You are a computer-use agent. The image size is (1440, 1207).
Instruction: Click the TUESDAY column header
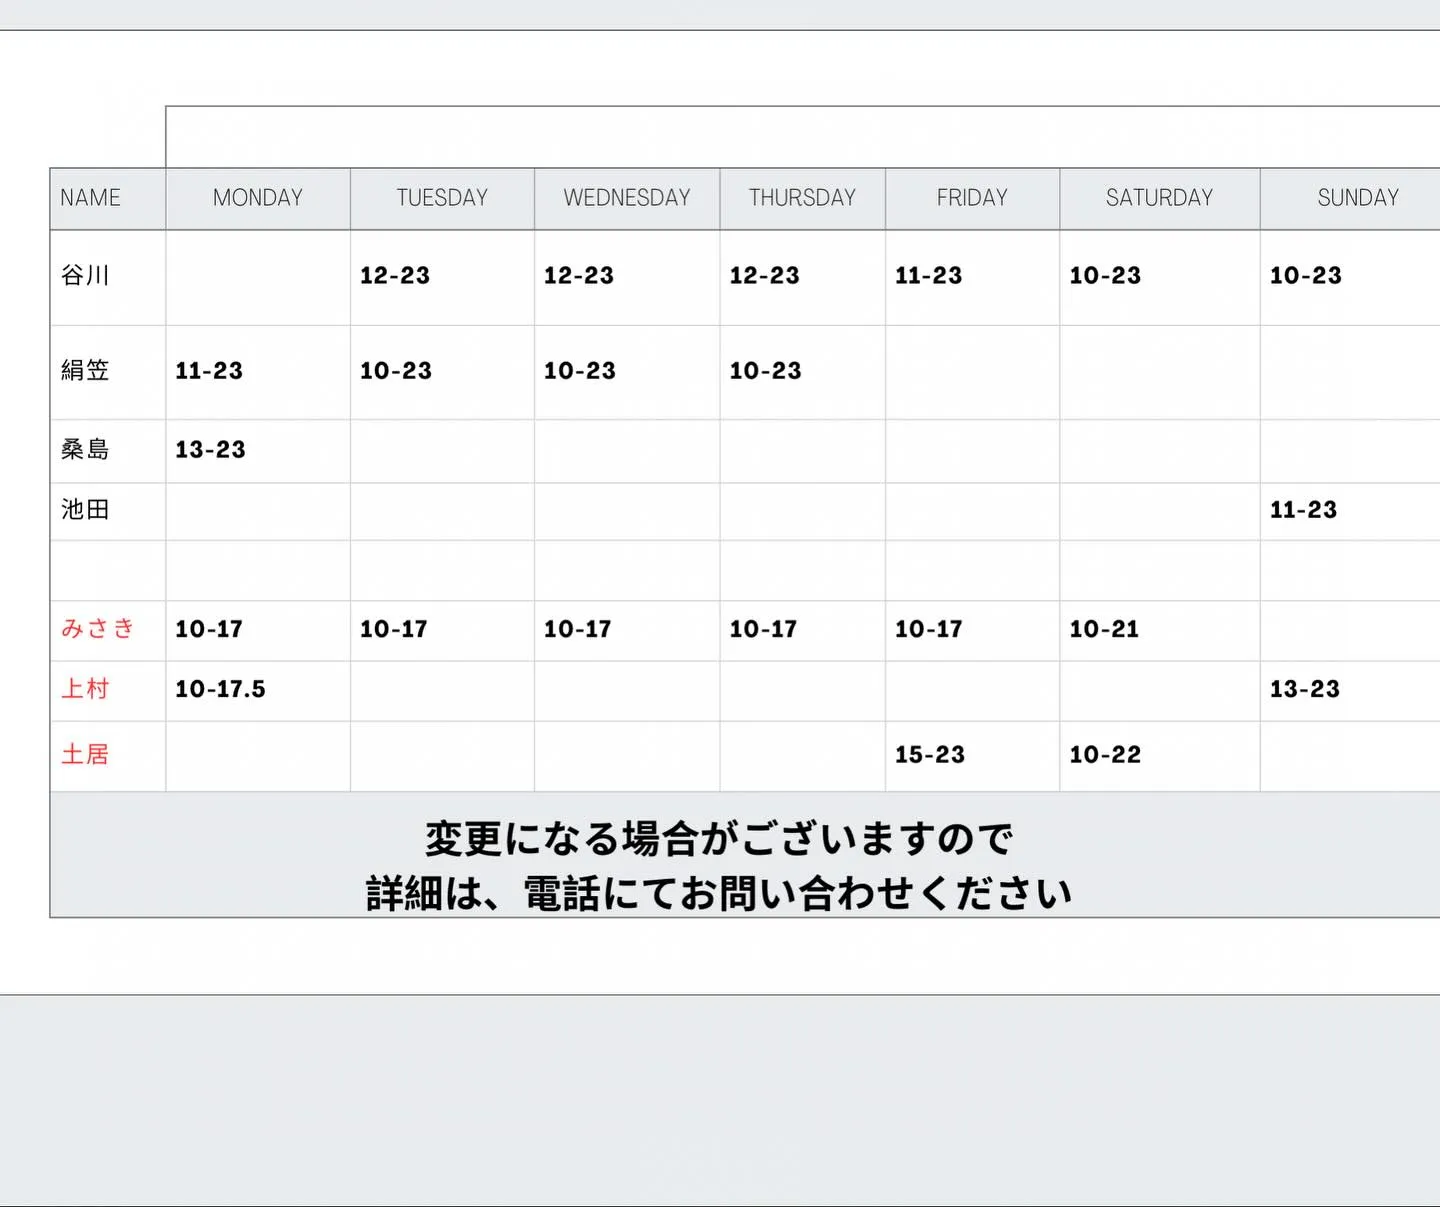441,197
